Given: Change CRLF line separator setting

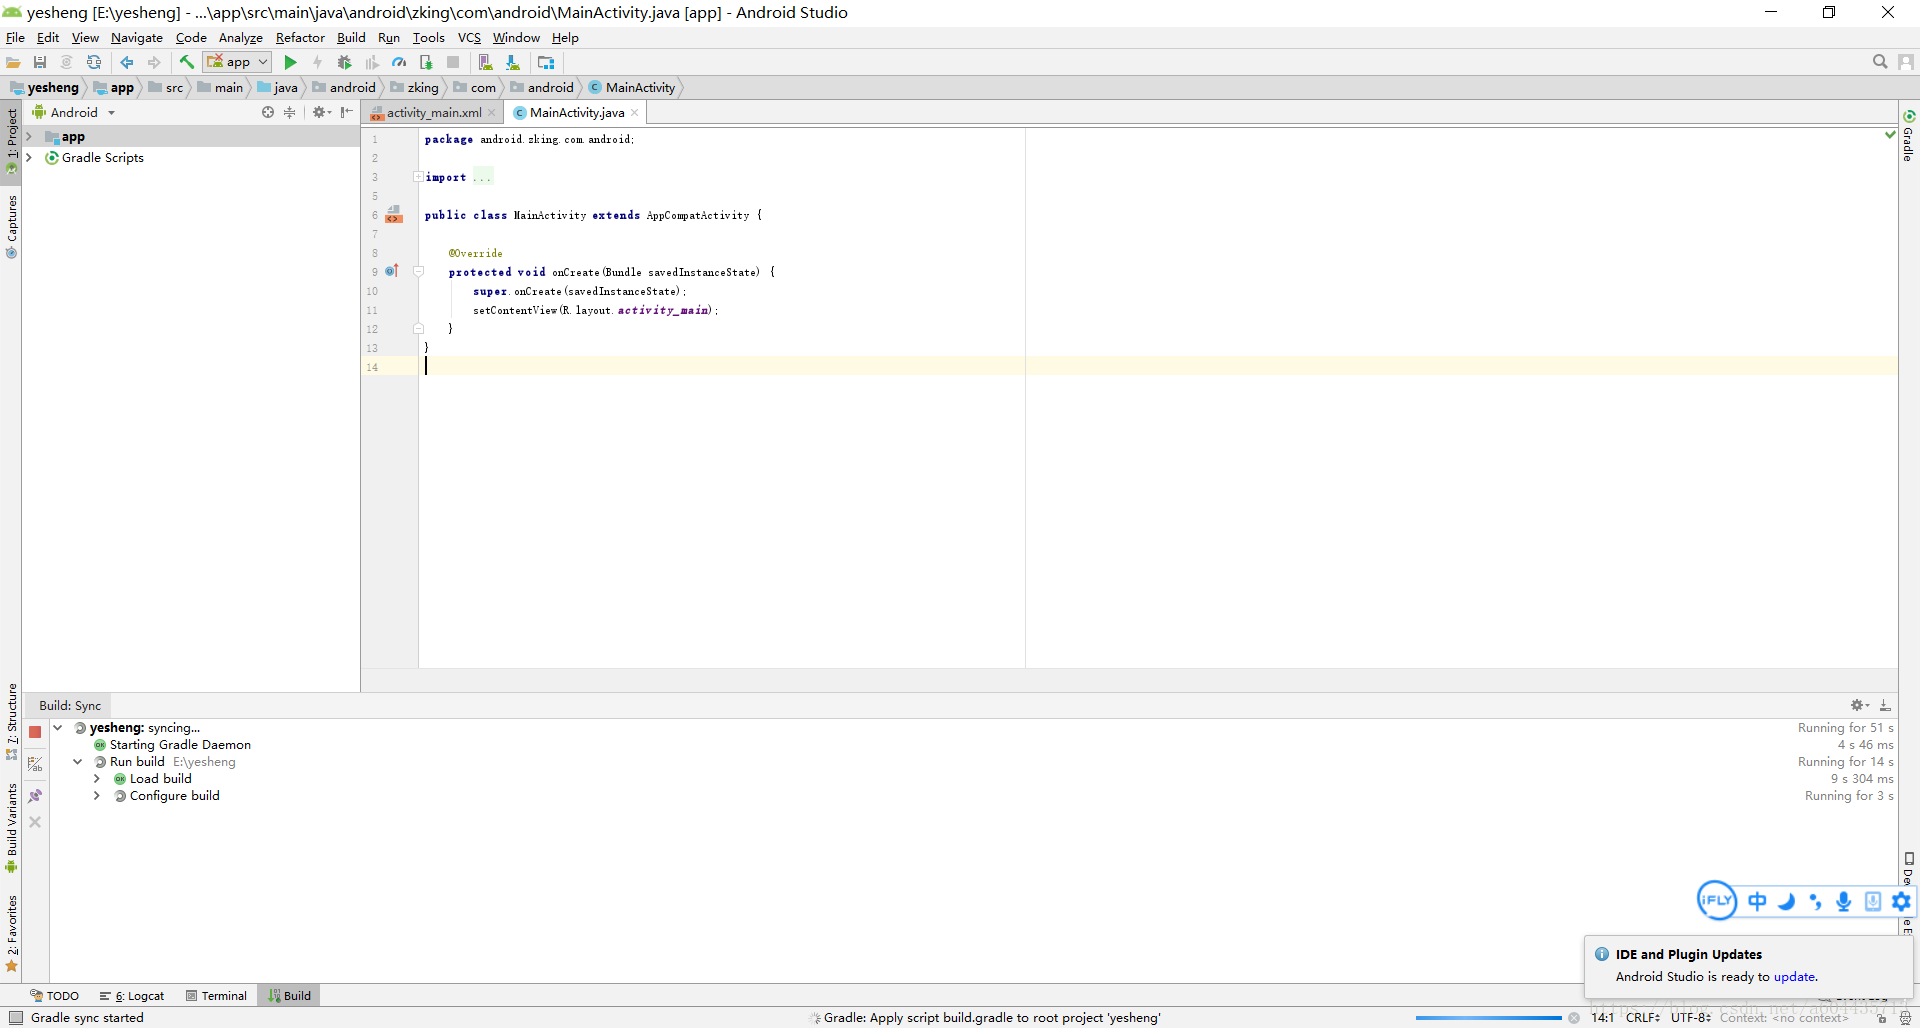Looking at the screenshot, I should 1643,1018.
